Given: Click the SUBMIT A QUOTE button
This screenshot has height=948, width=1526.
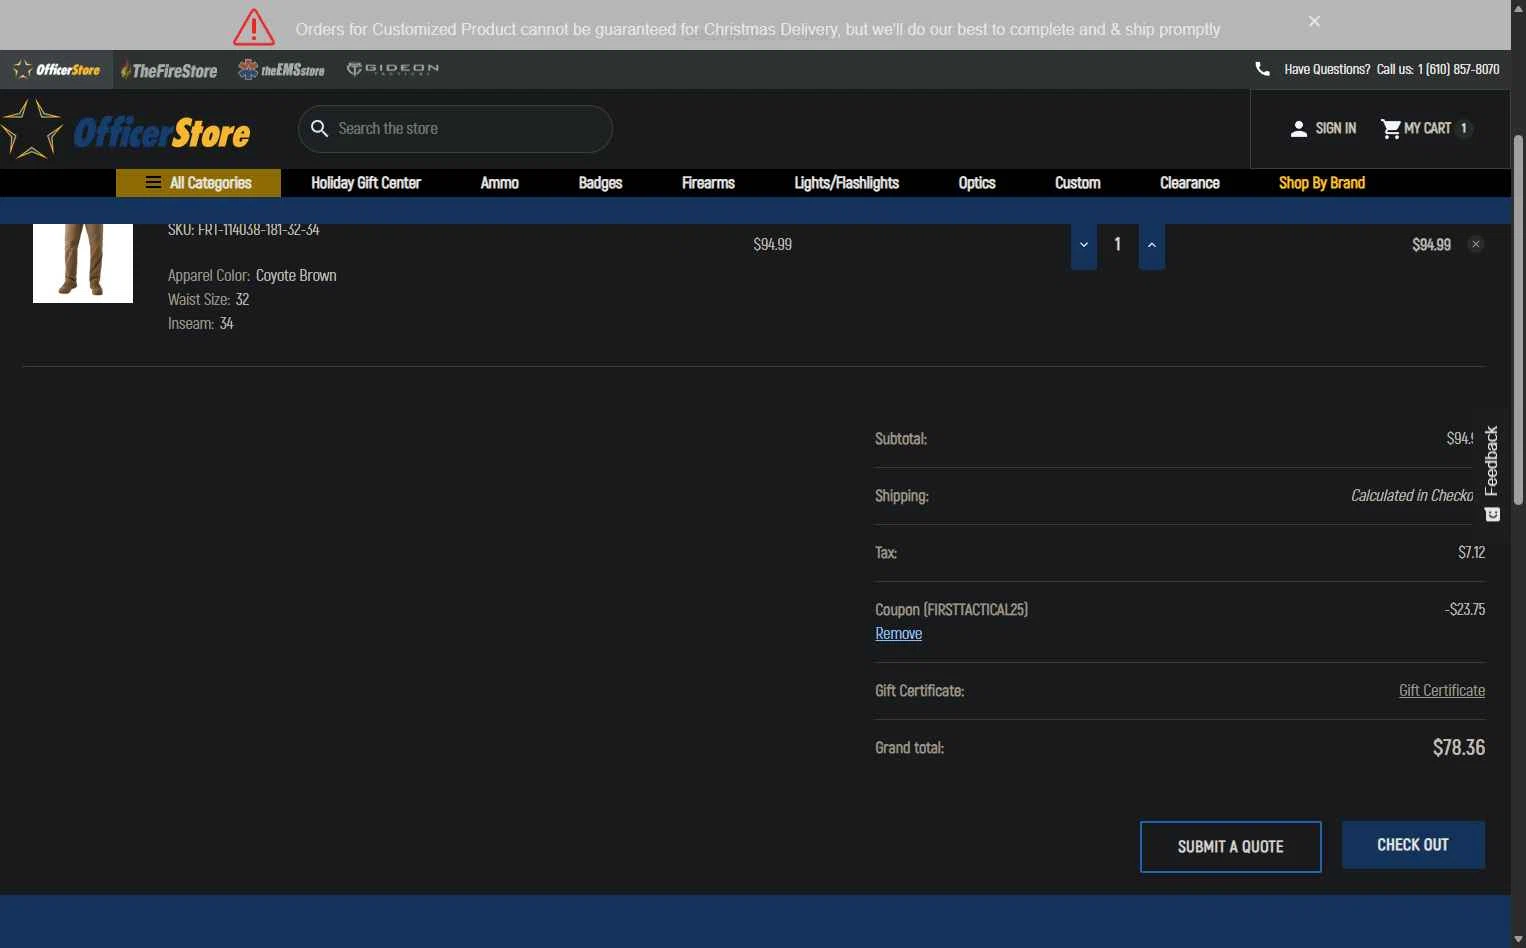Looking at the screenshot, I should tap(1231, 847).
